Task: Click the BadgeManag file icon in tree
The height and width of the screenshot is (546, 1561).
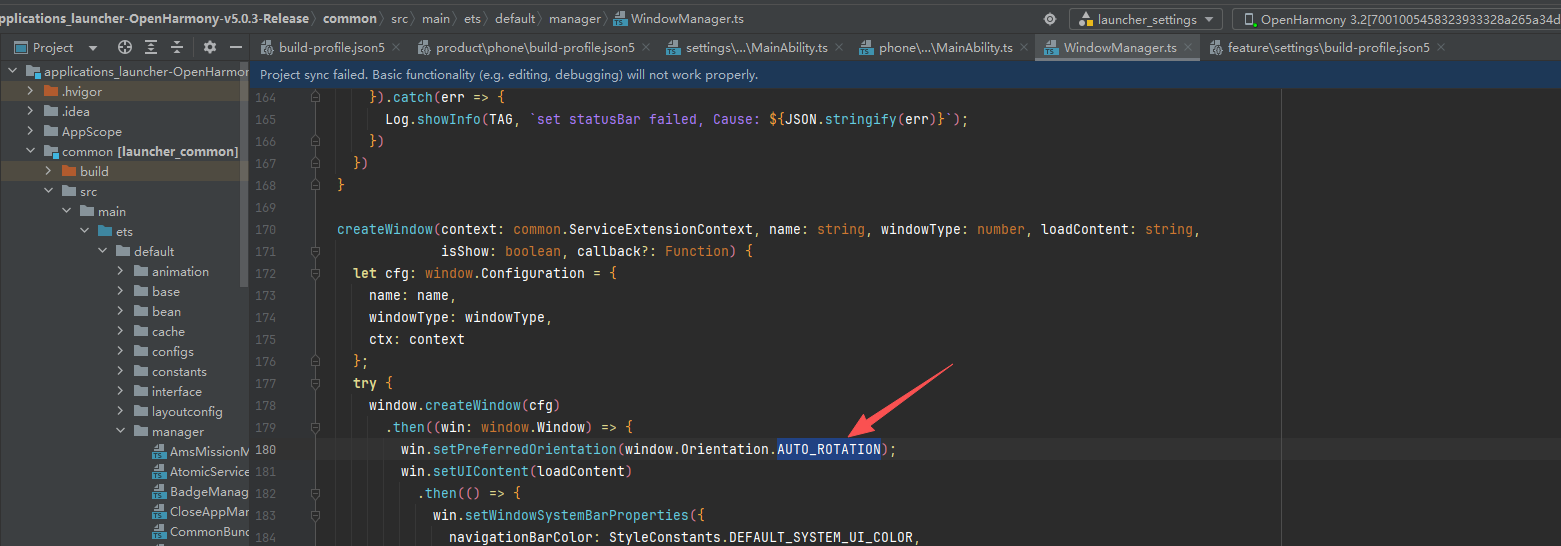Action: pos(159,492)
